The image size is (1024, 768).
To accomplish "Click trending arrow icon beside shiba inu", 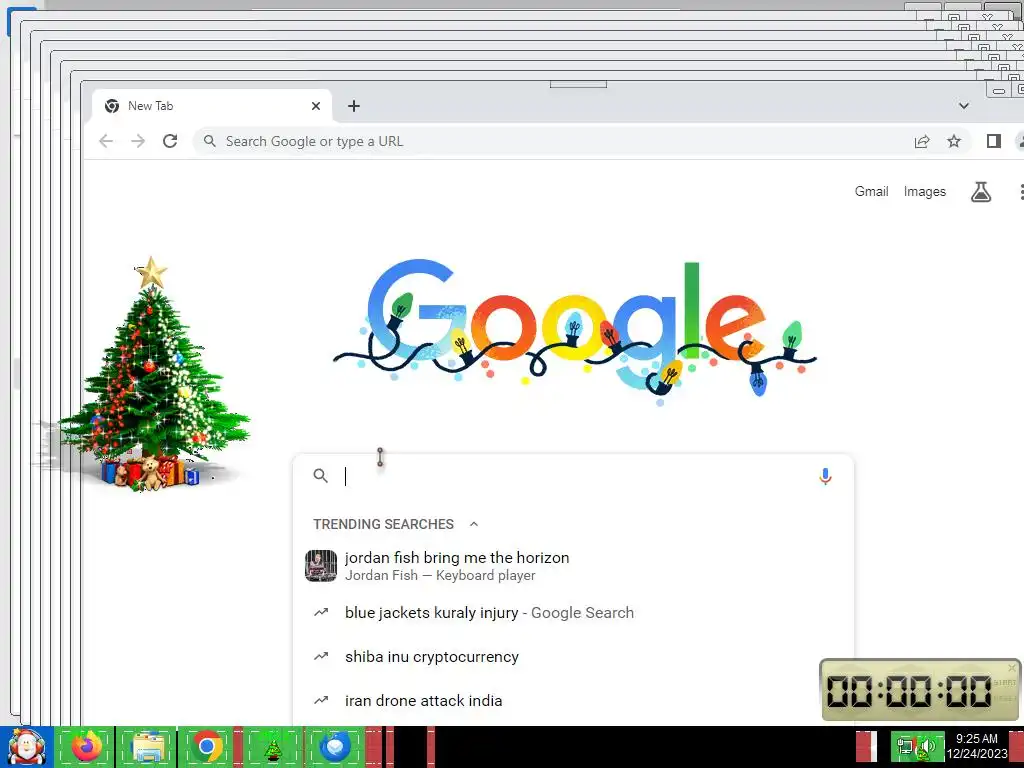I will 321,656.
